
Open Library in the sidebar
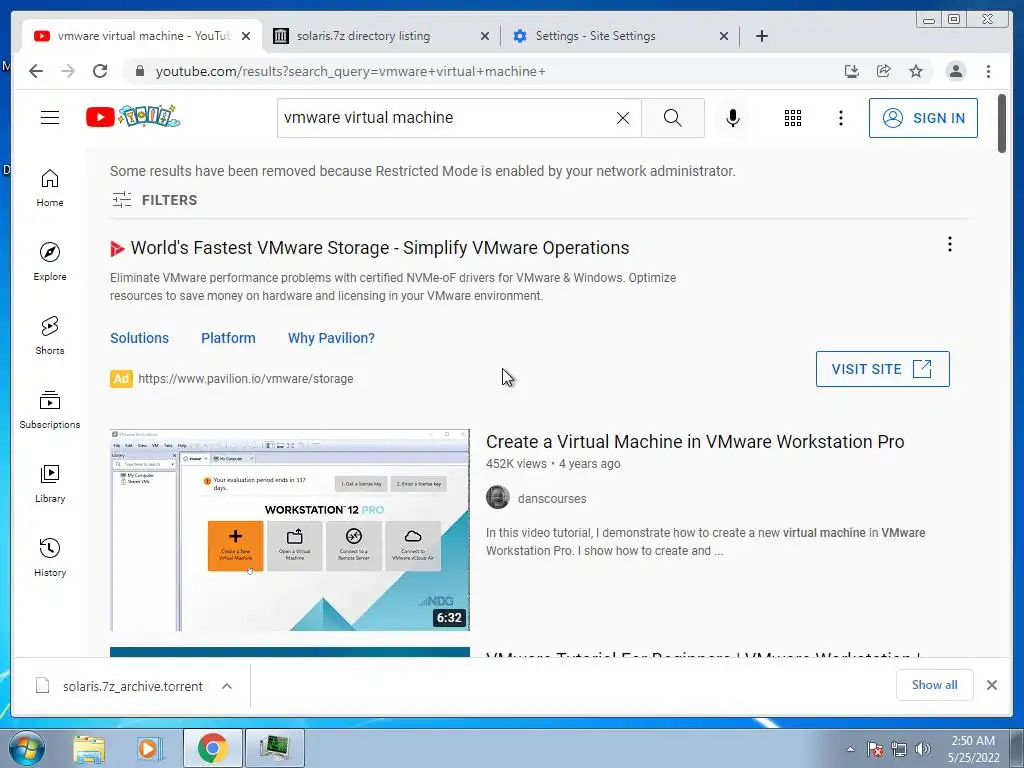click(50, 483)
